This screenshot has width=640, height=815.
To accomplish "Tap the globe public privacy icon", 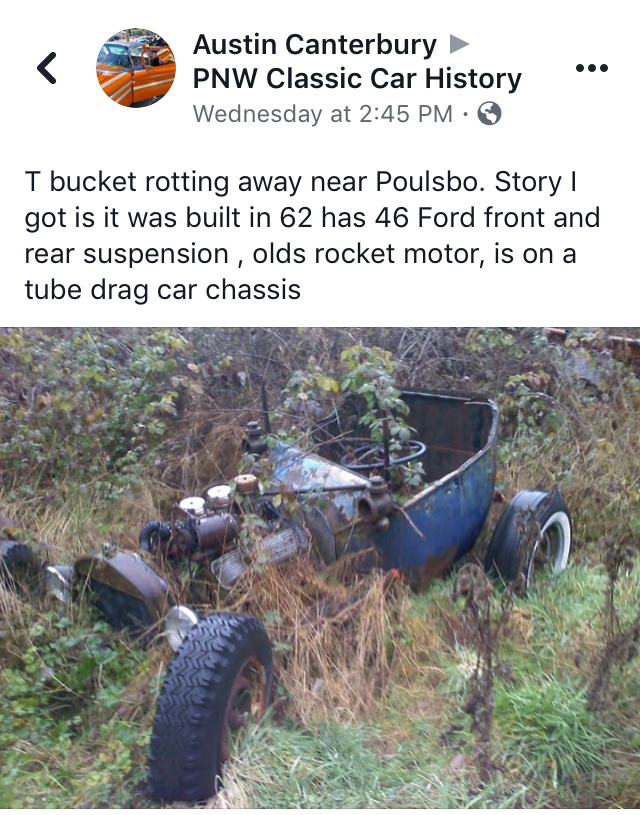I will pos(489,113).
